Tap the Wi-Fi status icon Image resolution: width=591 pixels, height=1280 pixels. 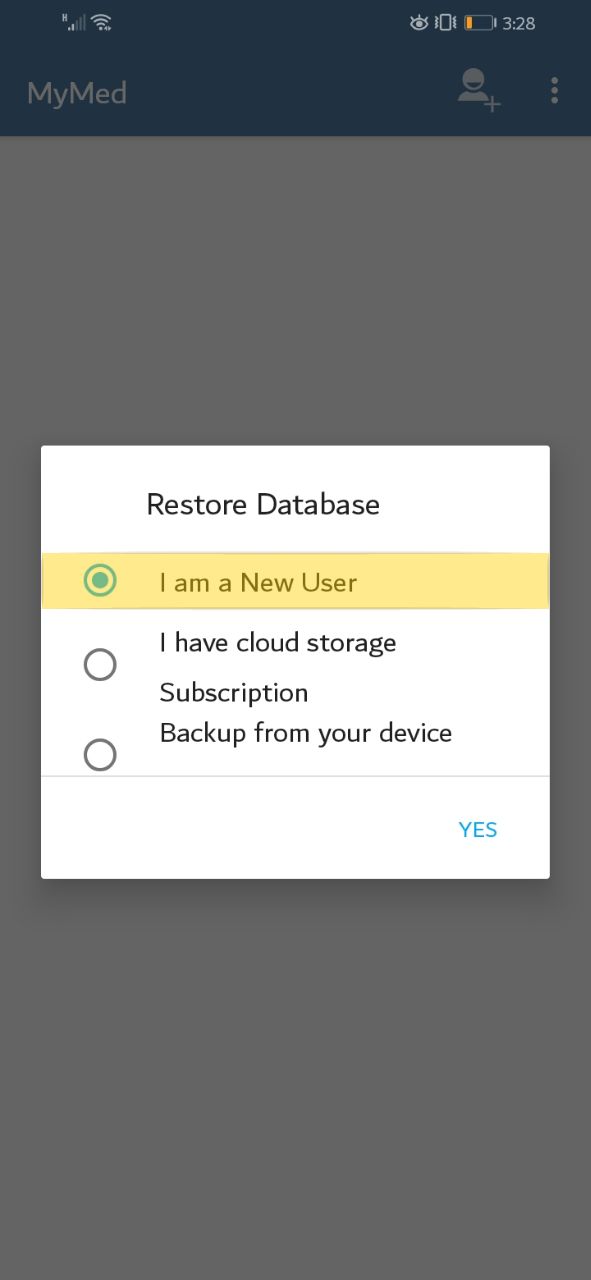coord(100,22)
